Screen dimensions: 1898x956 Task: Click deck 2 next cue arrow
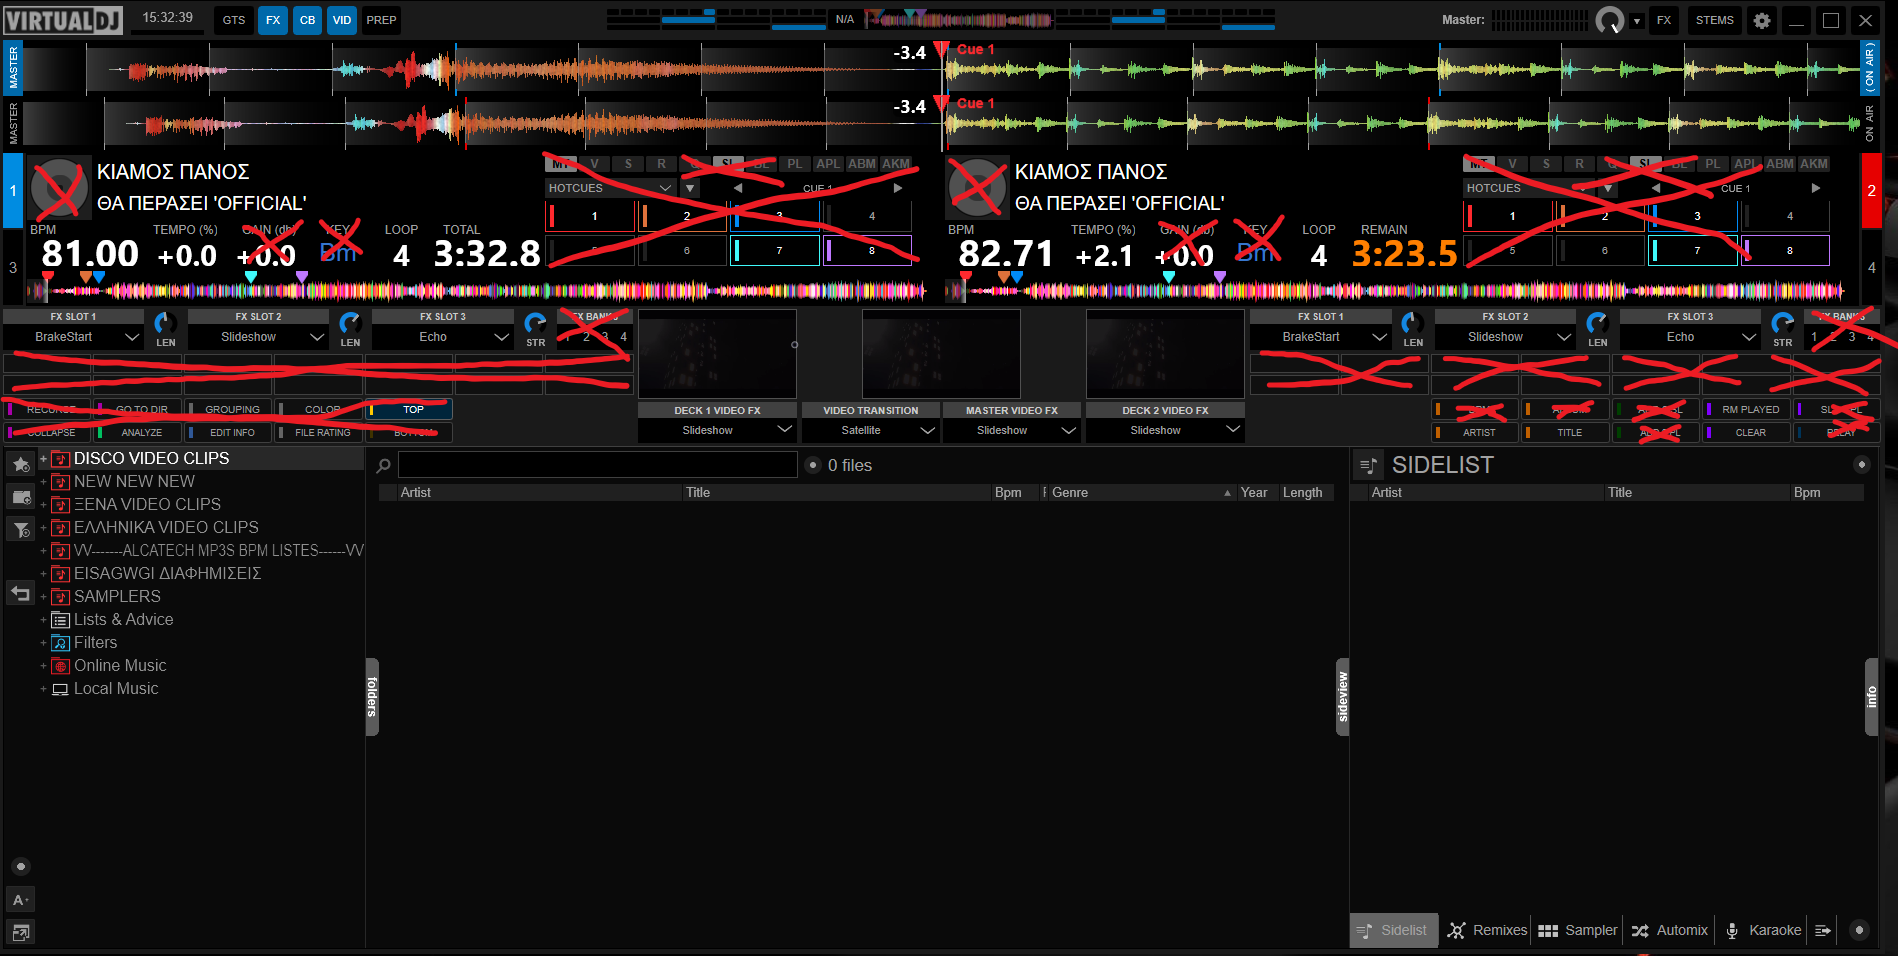(1816, 188)
